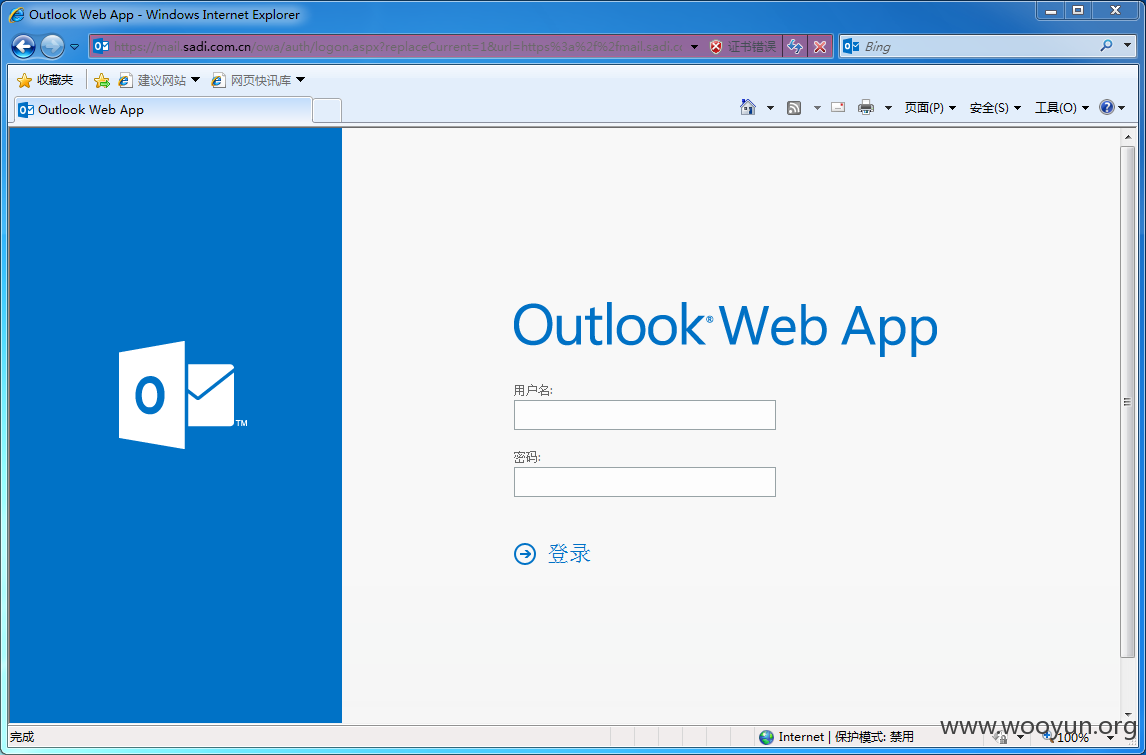The image size is (1146, 755).
Task: Go to the home page icon
Action: pos(748,107)
